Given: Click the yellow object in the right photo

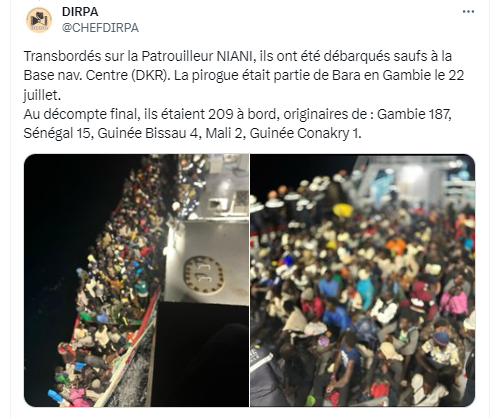Looking at the screenshot, I should tap(343, 210).
